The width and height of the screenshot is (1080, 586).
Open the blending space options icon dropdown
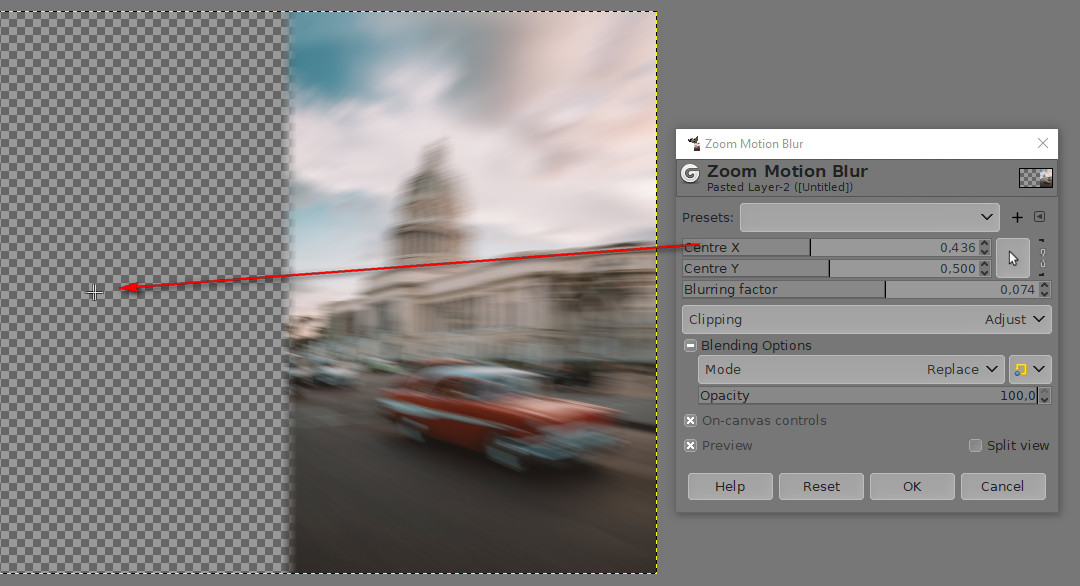click(1030, 370)
